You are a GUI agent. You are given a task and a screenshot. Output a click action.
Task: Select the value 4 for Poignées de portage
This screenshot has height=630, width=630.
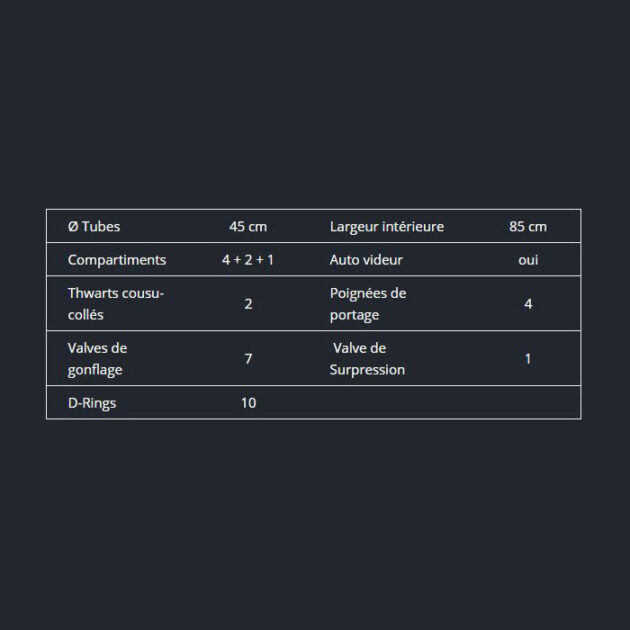[x=528, y=304]
